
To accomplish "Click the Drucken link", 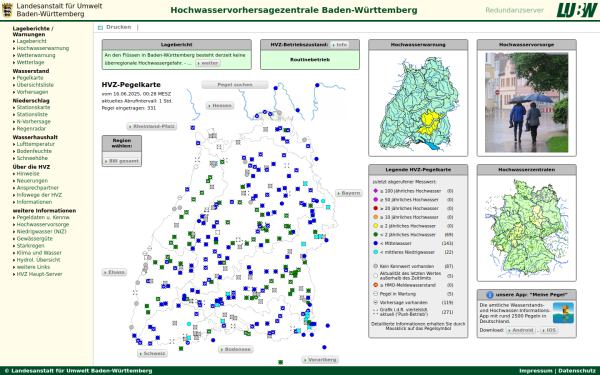I will point(119,27).
